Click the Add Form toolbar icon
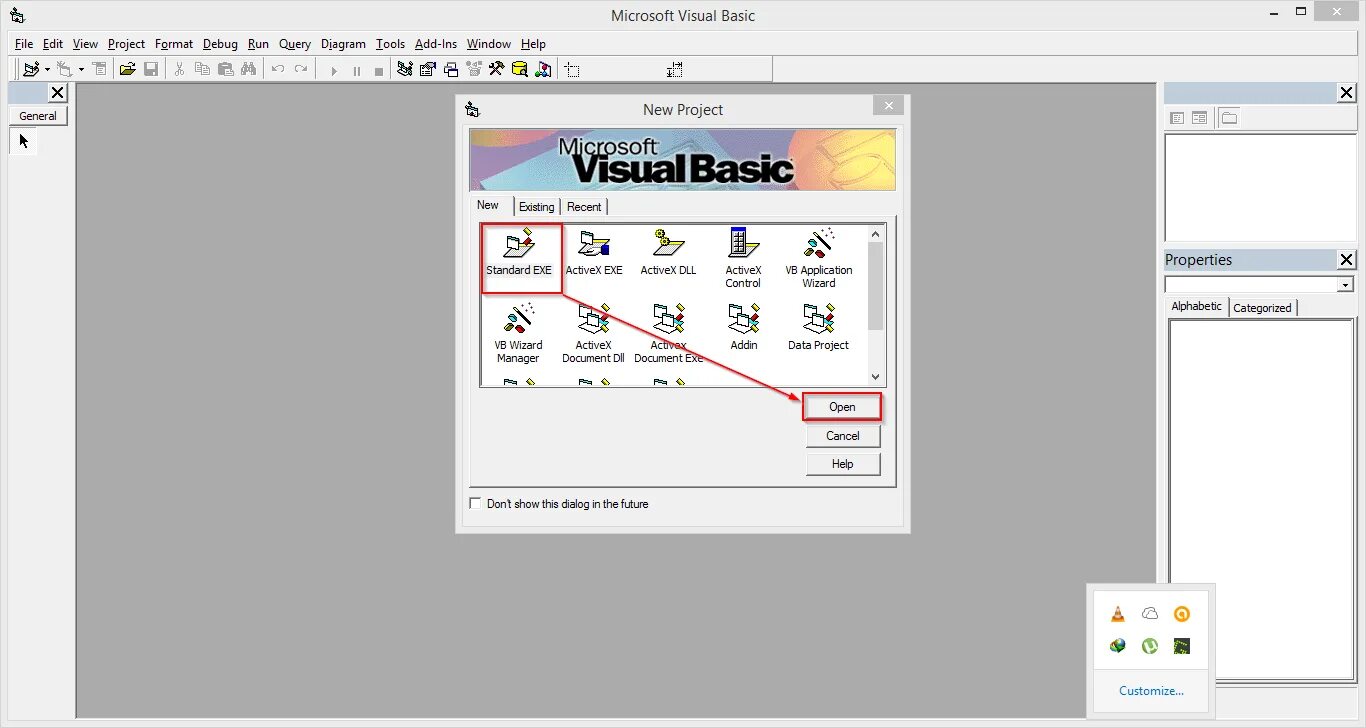 point(65,69)
